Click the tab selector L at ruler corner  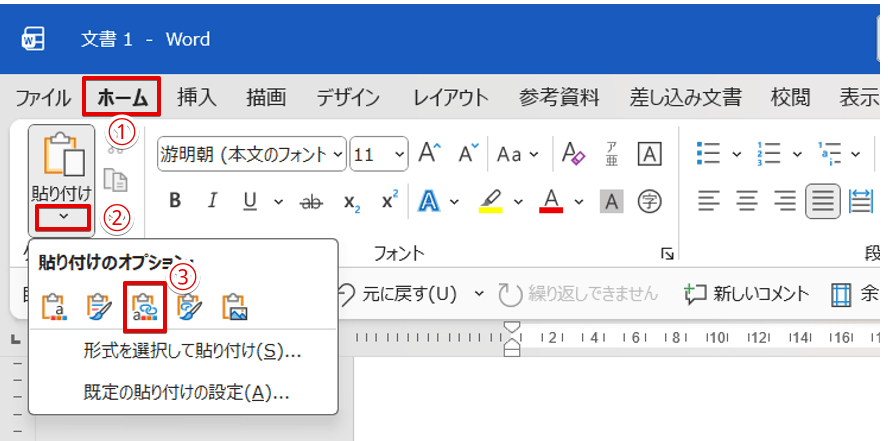click(x=16, y=339)
